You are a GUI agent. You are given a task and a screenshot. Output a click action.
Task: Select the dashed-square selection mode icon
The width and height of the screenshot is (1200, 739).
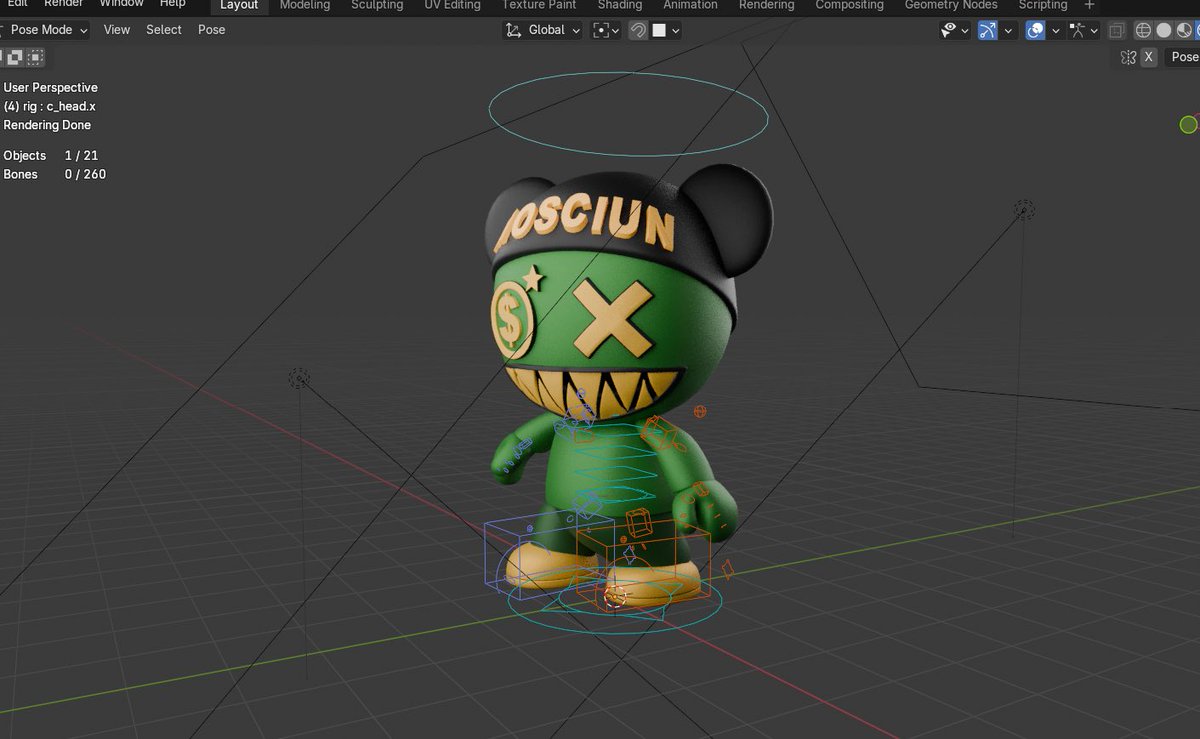coord(36,57)
